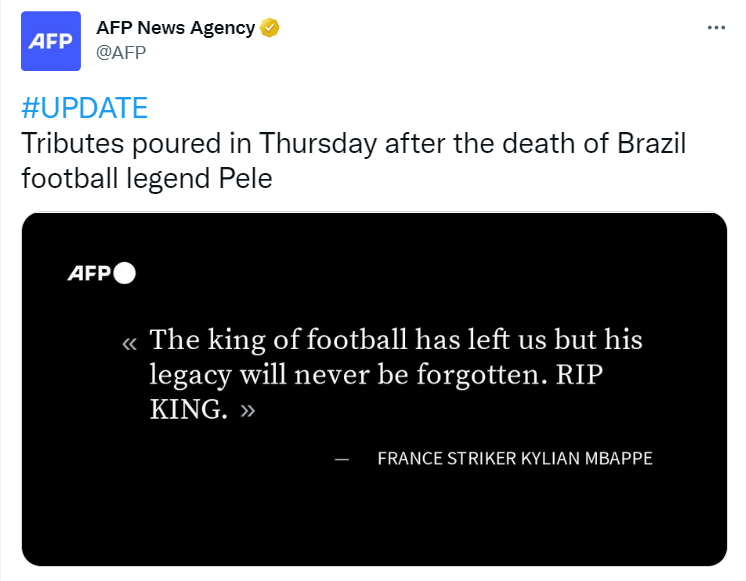Click the gold verified badge
The image size is (746, 581).
pyautogui.click(x=270, y=28)
